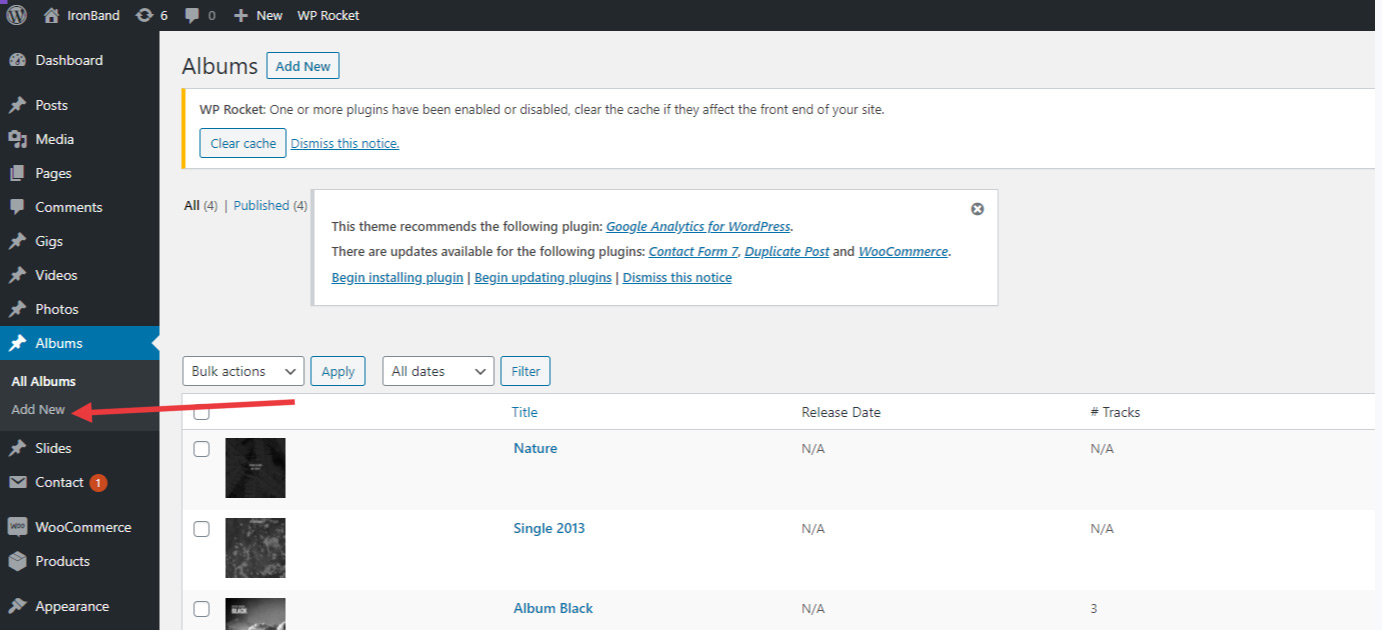The width and height of the screenshot is (1382, 630).
Task: Open the Bulk actions dropdown
Action: tap(243, 371)
